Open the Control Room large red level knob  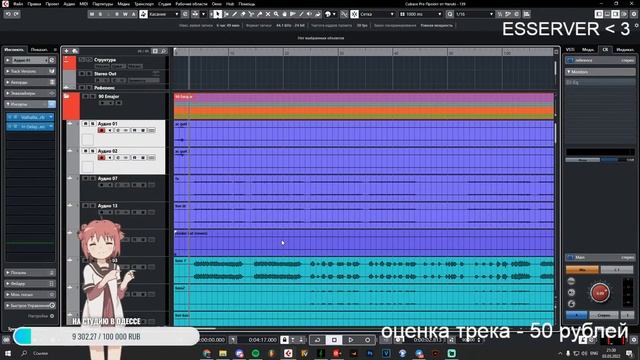click(600, 293)
